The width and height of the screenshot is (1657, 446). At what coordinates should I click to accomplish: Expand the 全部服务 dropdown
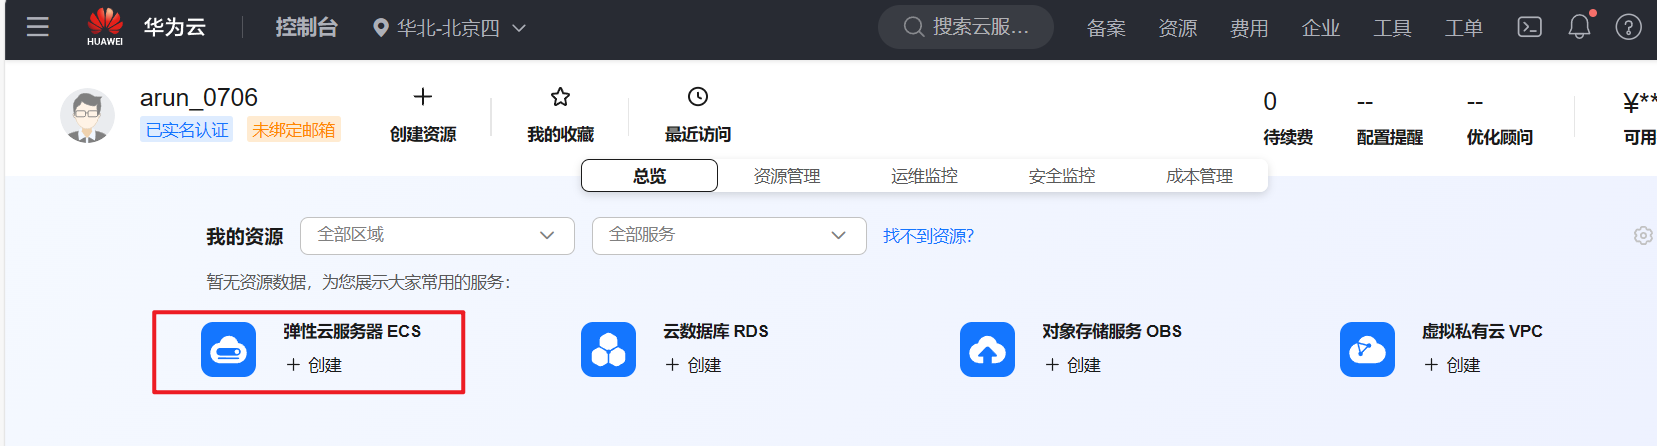point(729,236)
